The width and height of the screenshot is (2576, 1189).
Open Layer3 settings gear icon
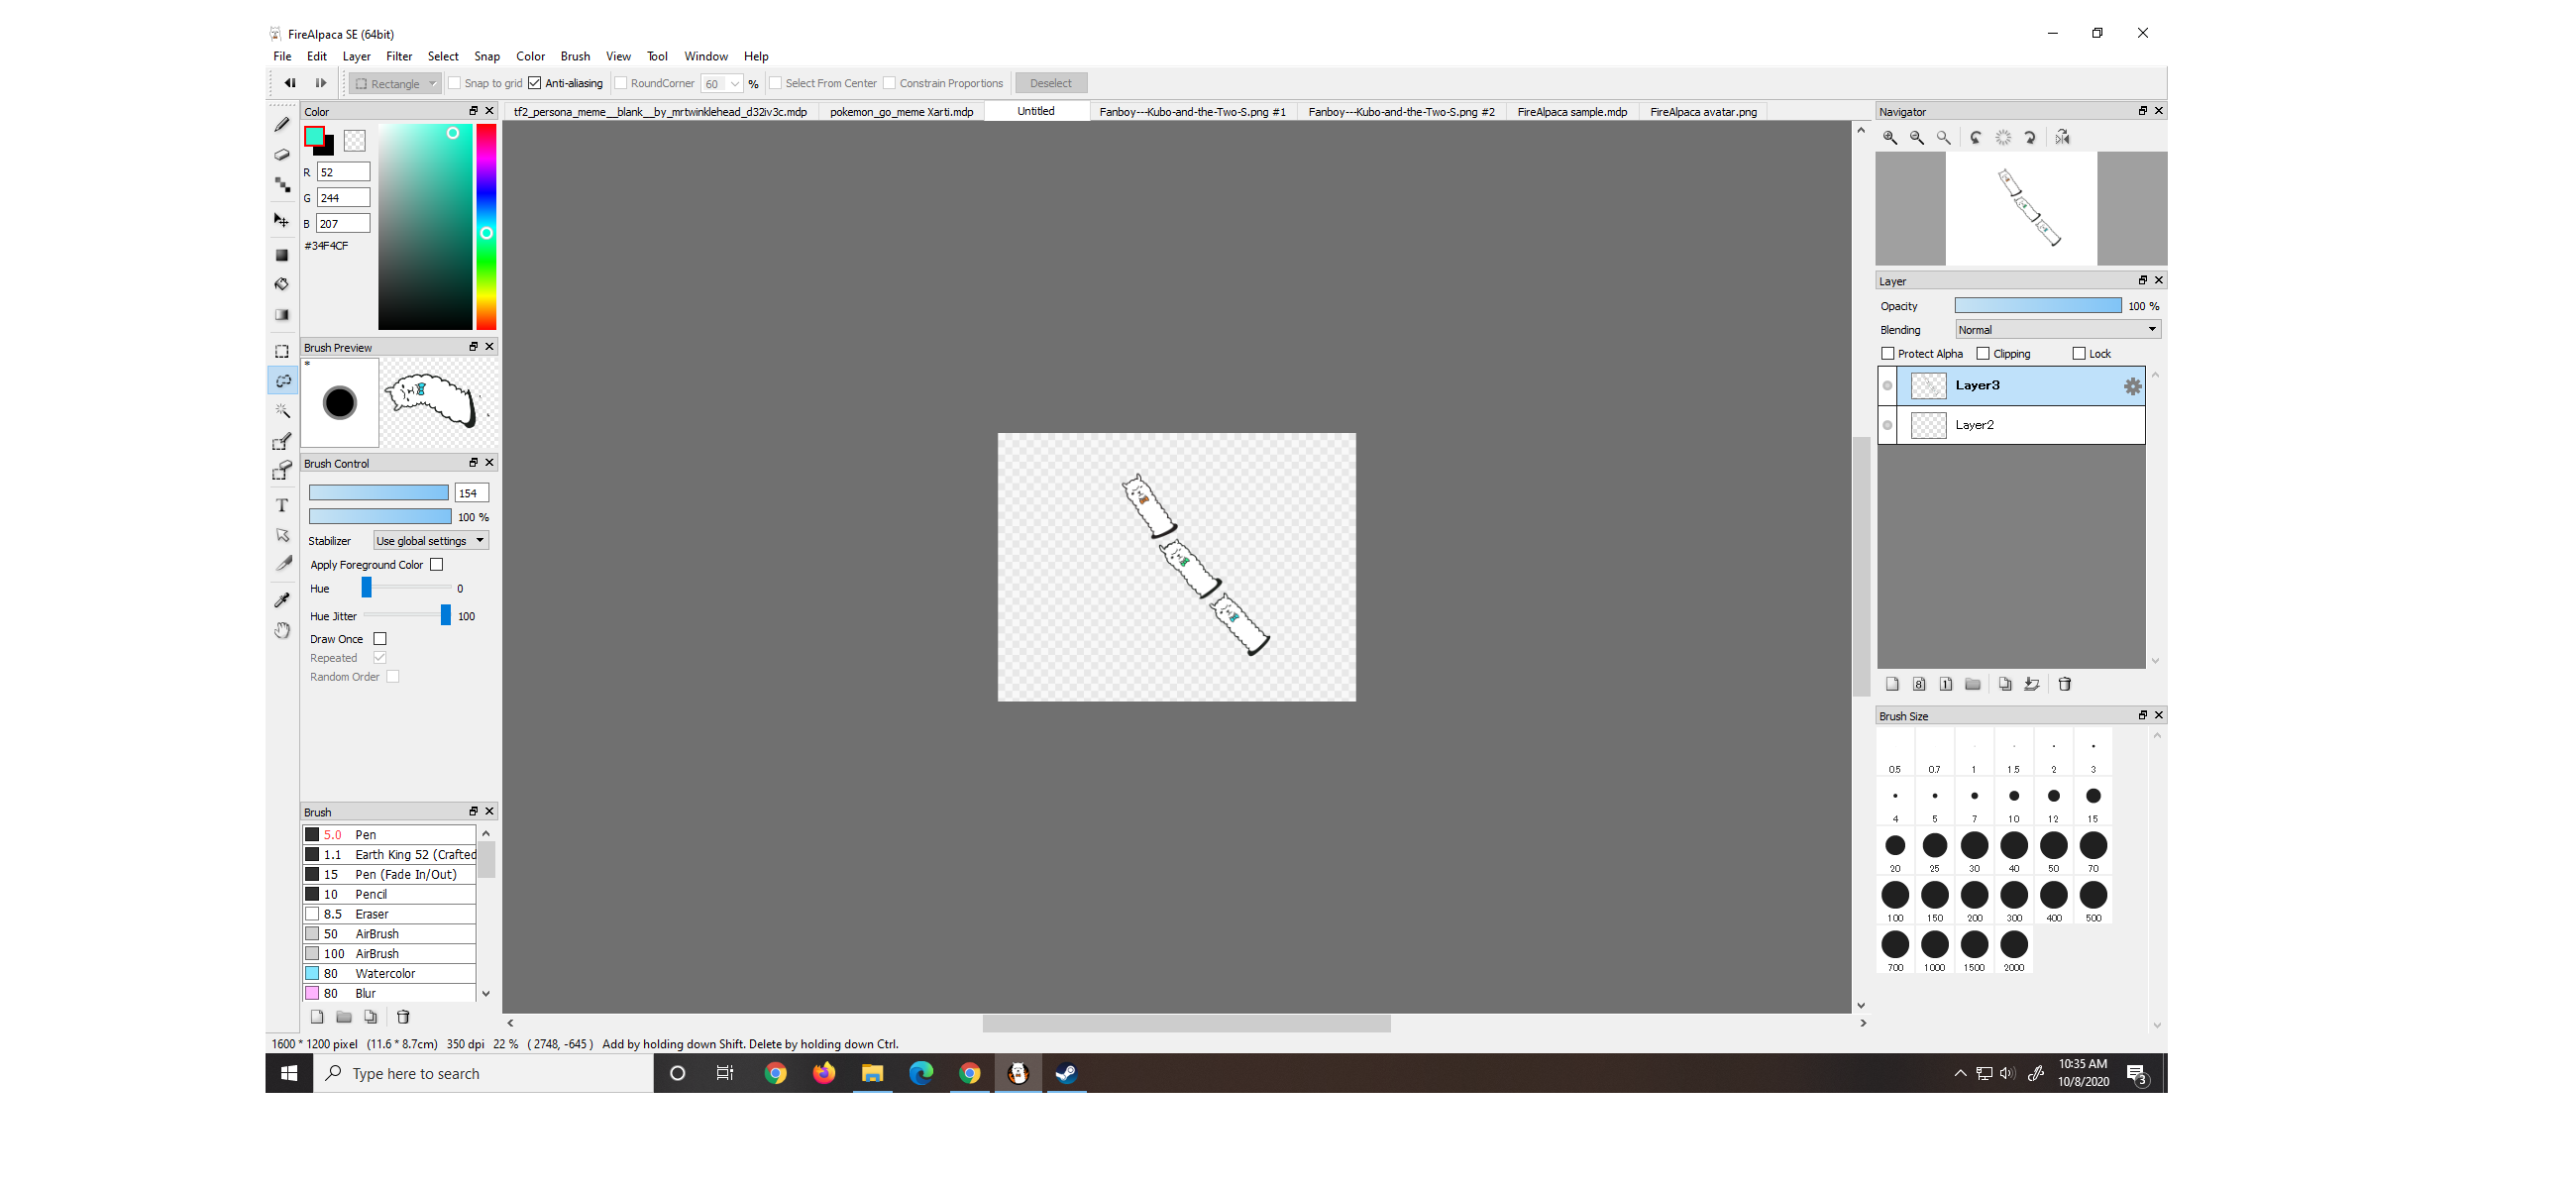2132,386
